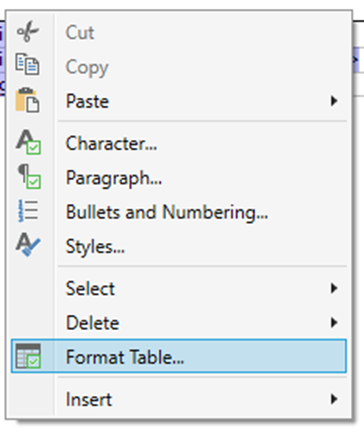Click the Copy pages icon
This screenshot has height=434, width=364.
[28, 64]
